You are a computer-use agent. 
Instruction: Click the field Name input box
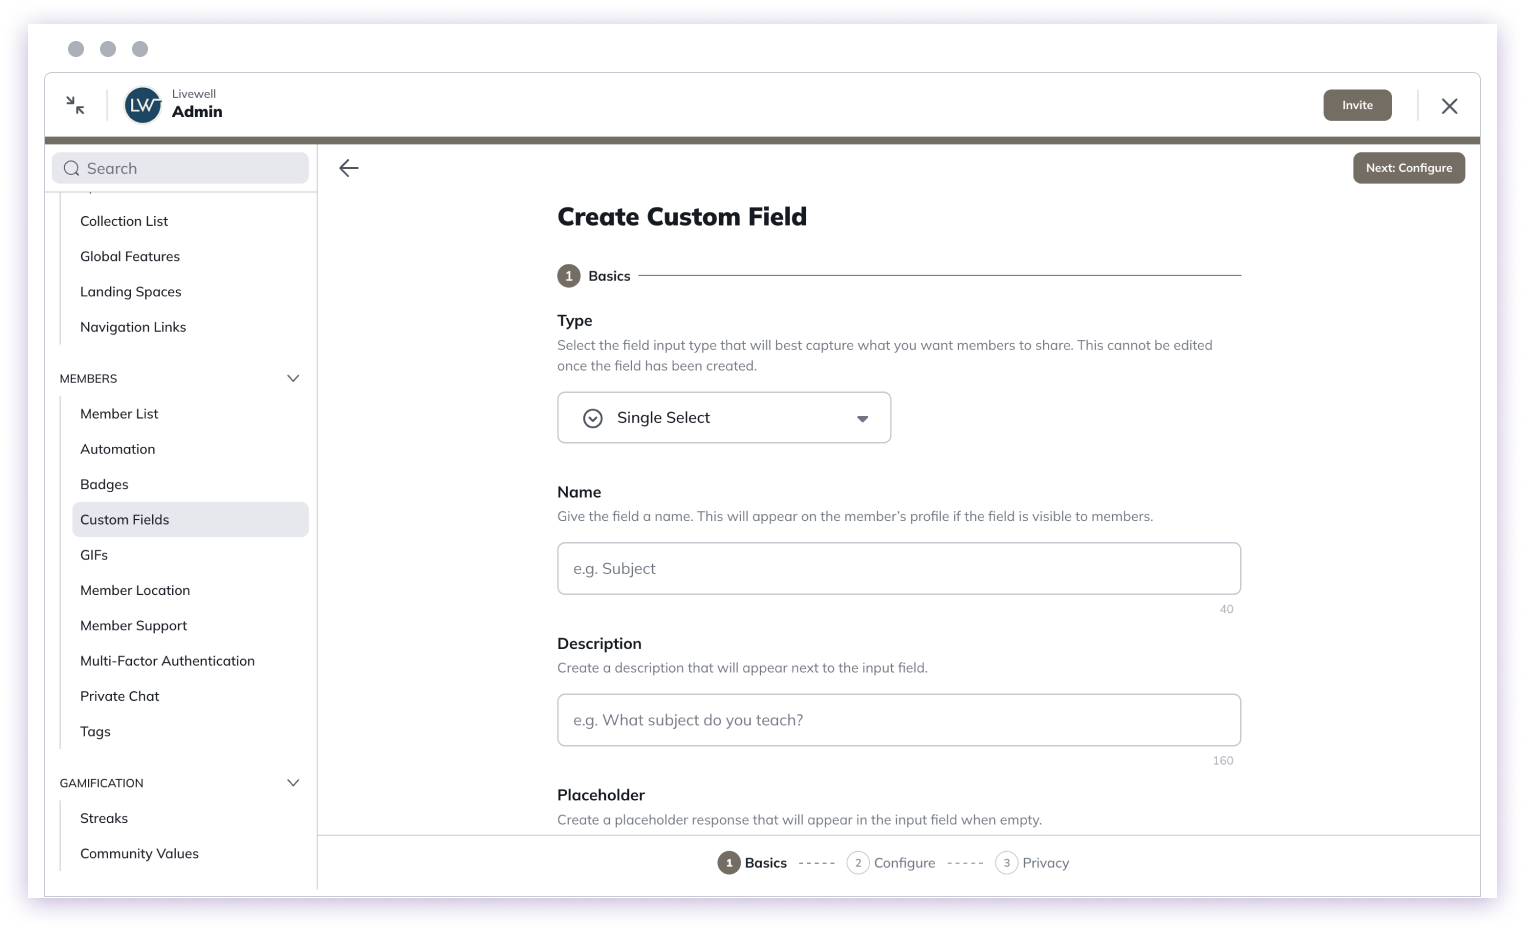point(898,568)
